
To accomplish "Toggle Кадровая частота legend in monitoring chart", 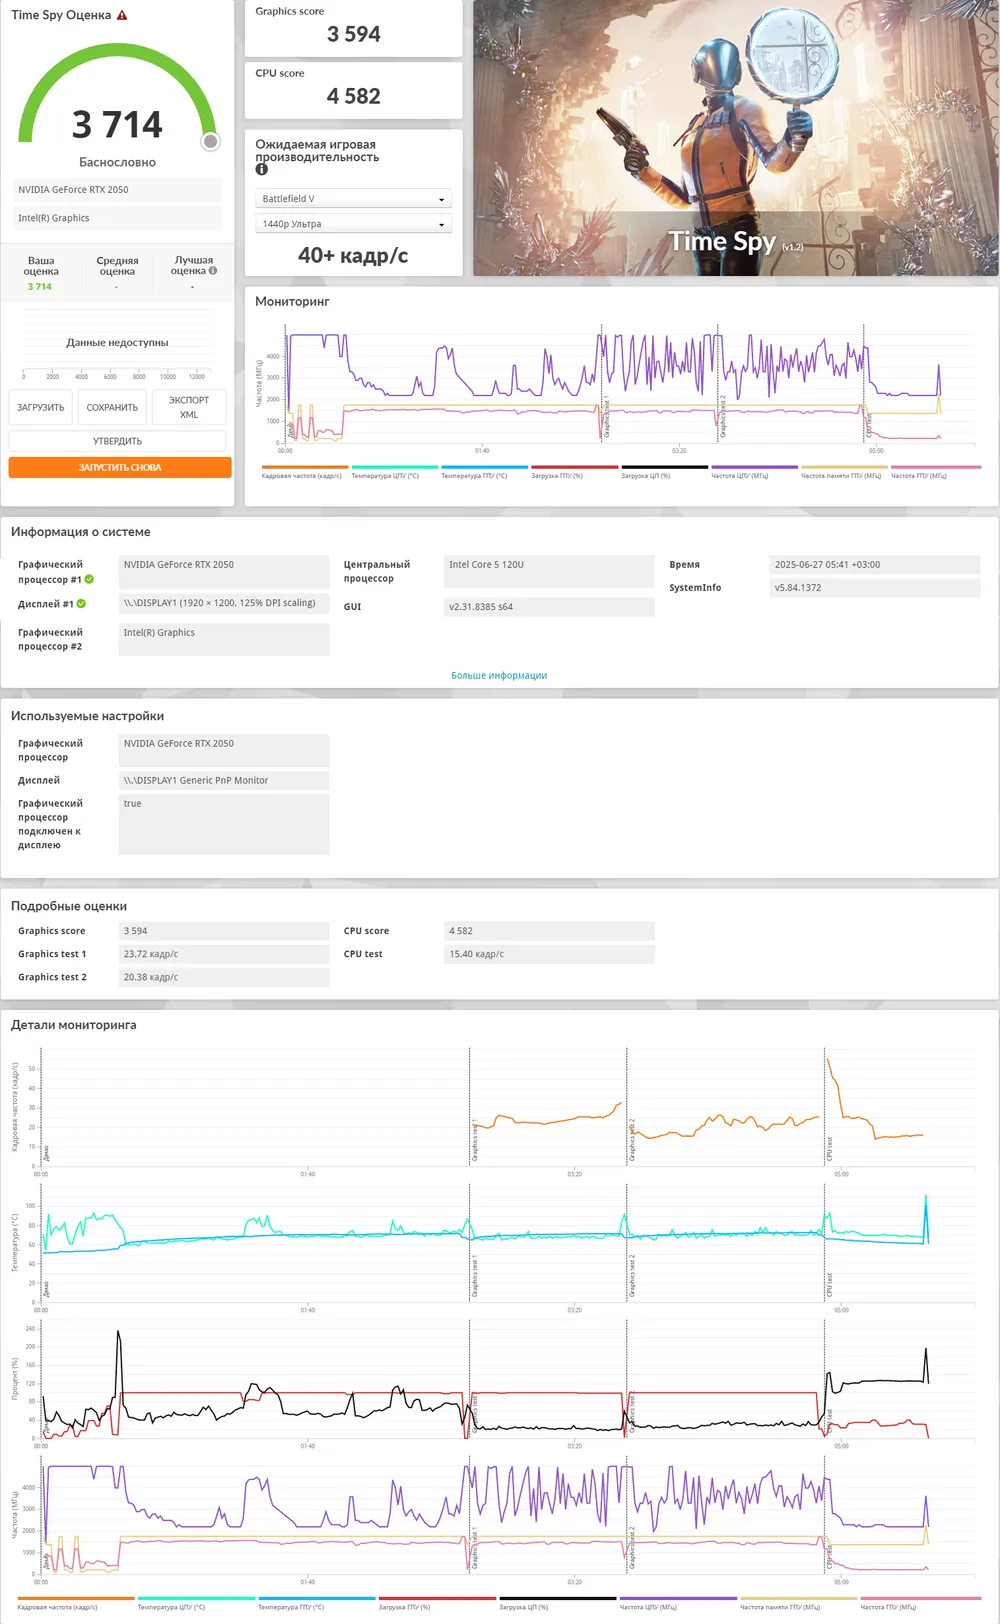I will 304,472.
